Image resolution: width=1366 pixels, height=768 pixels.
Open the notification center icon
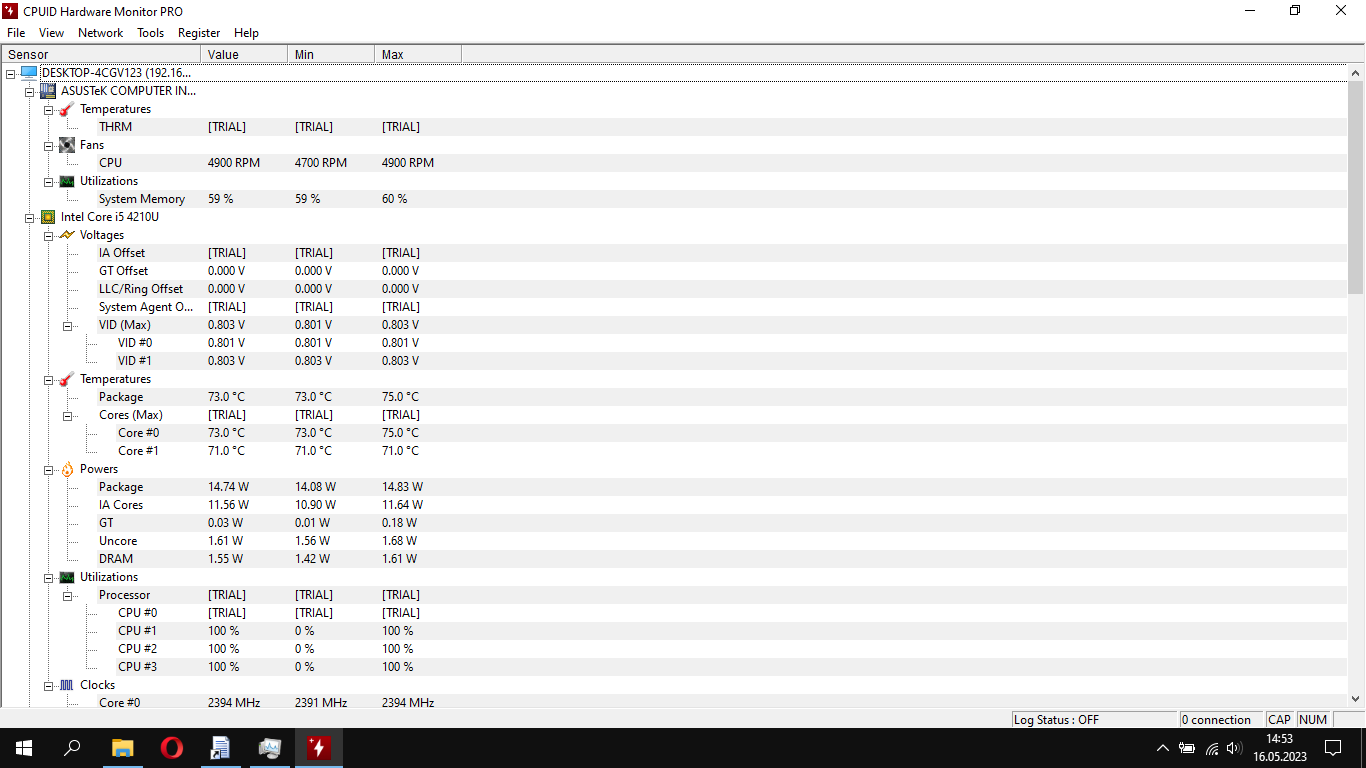[1333, 748]
